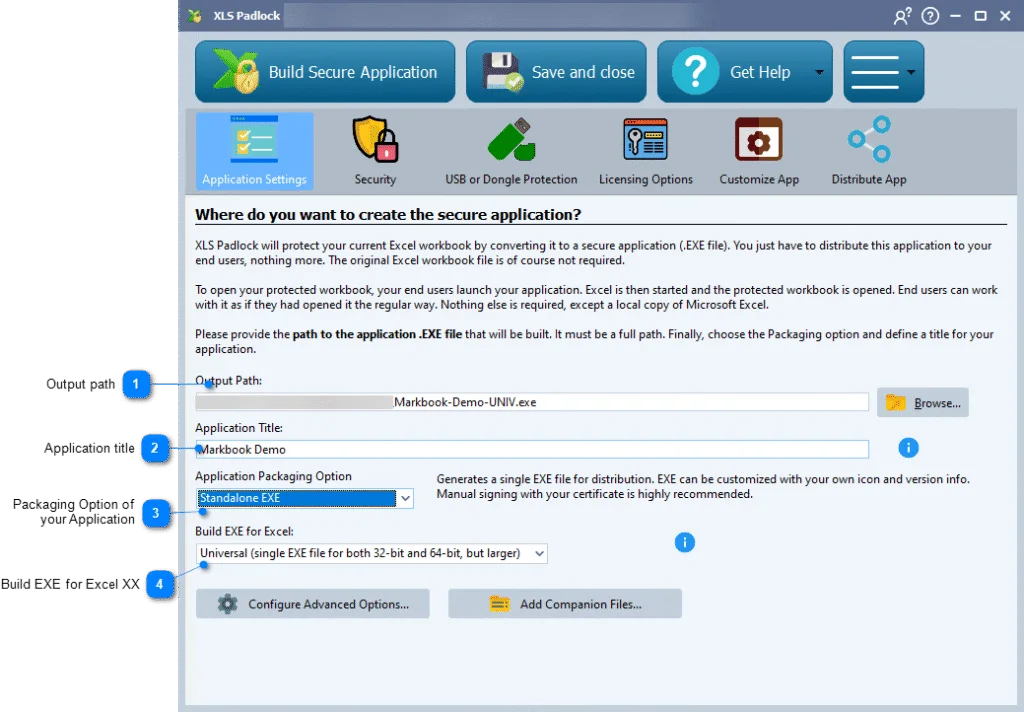The width and height of the screenshot is (1024, 712).
Task: Open the Licensing Options tab
Action: [x=646, y=151]
